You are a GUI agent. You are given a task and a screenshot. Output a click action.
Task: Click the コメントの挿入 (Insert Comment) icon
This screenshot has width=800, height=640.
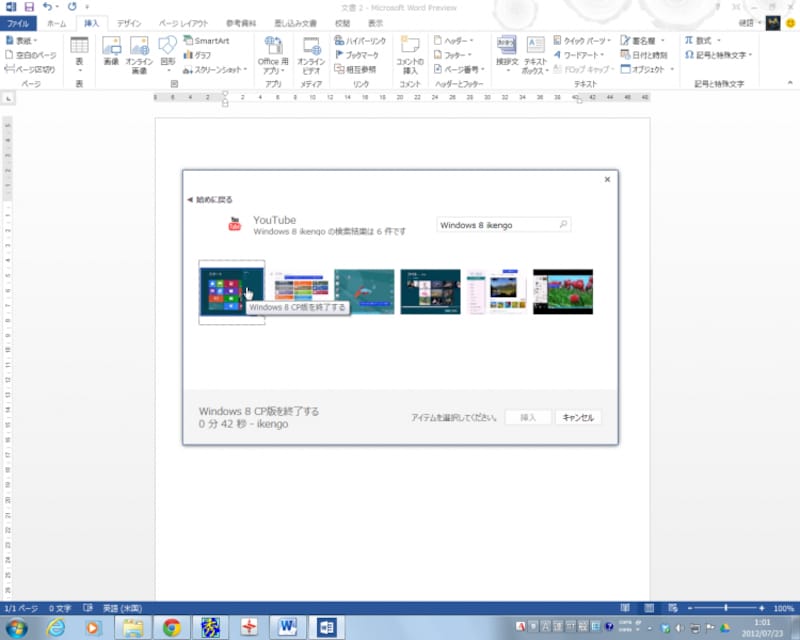[409, 53]
